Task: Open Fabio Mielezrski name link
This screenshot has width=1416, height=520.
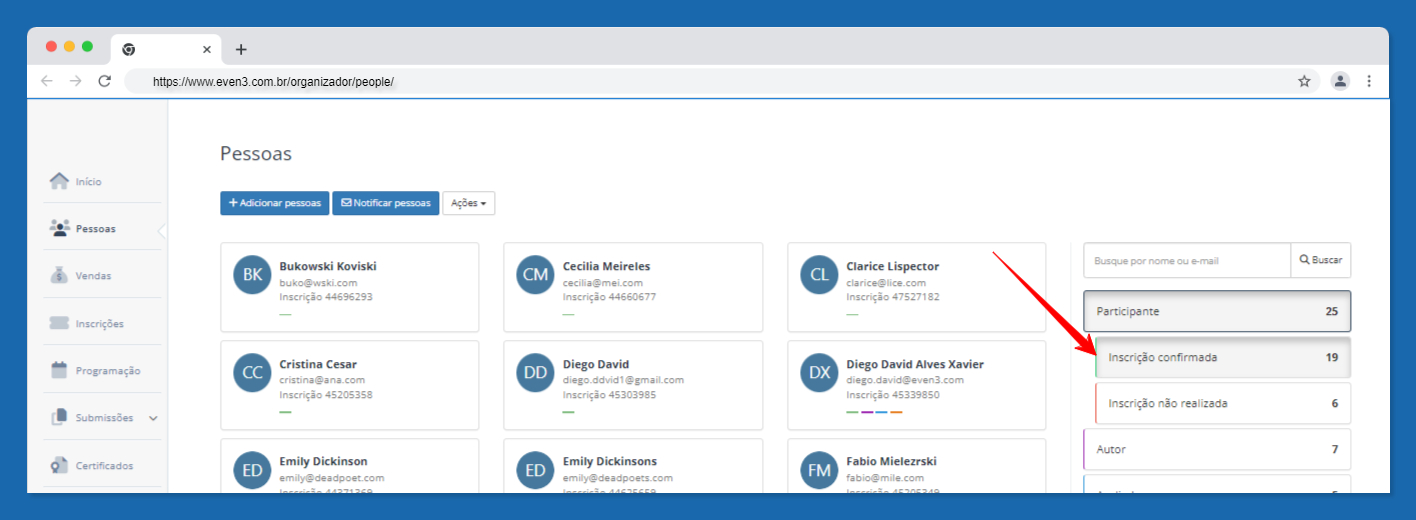Action: (891, 462)
